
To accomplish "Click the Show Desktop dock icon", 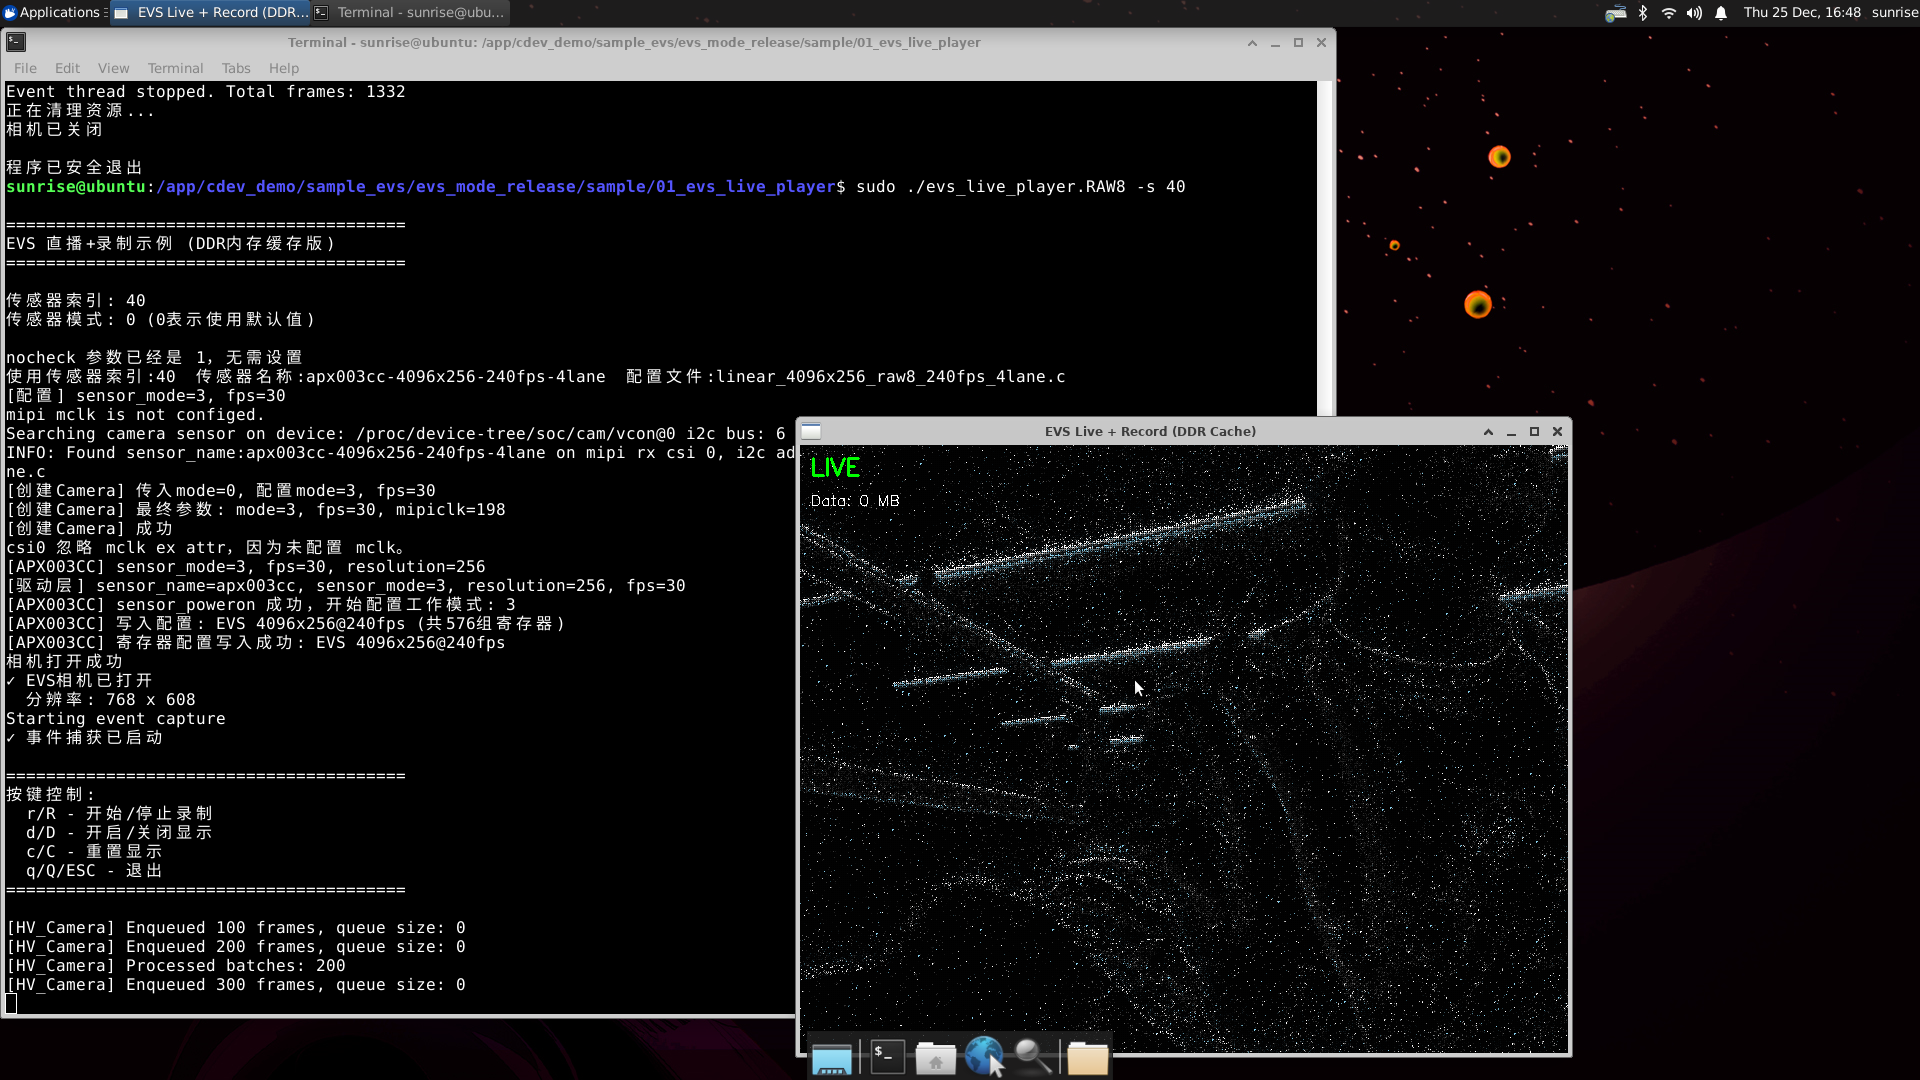I will click(831, 1057).
